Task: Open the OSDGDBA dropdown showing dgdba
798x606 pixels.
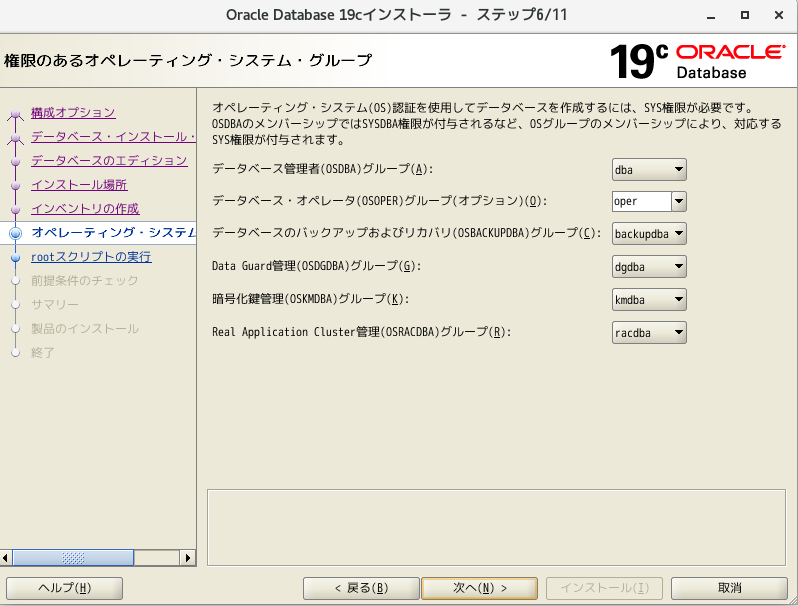Action: pyautogui.click(x=649, y=267)
